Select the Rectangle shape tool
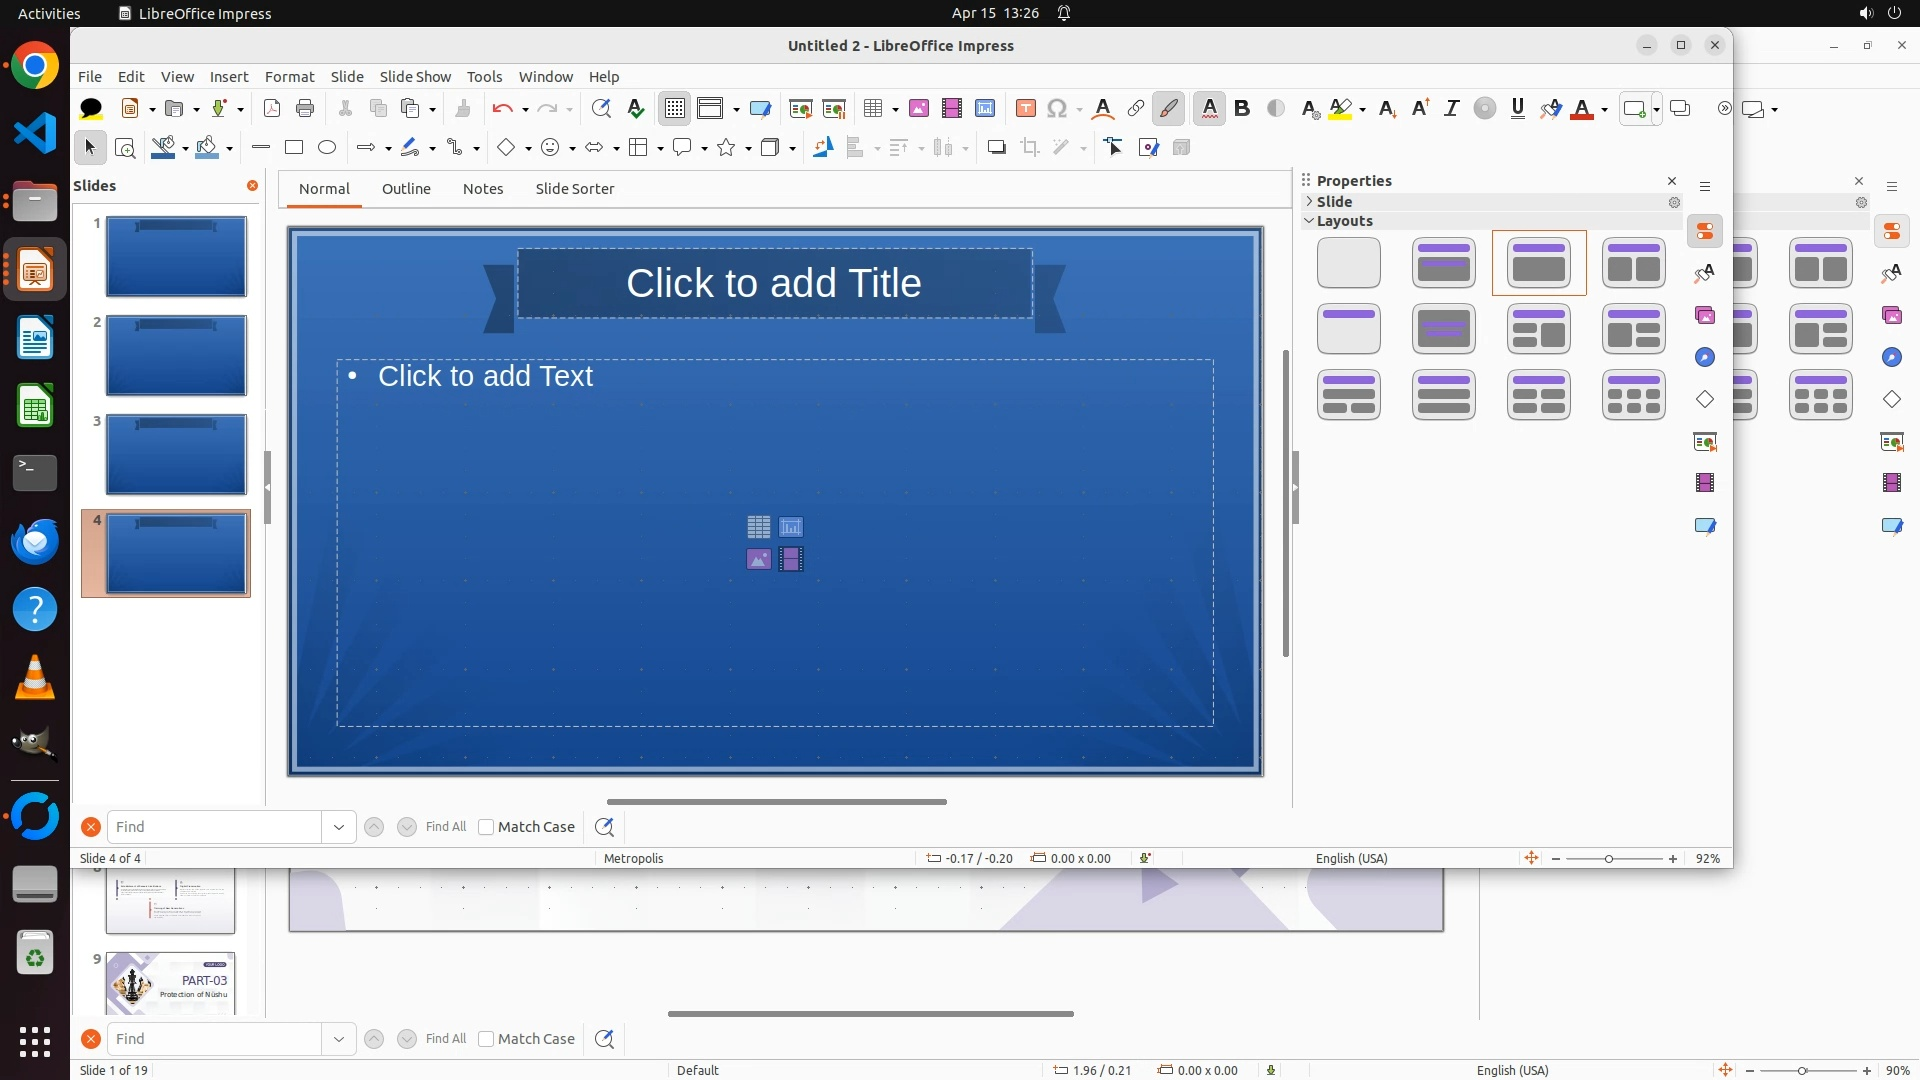1920x1080 pixels. pos(294,147)
